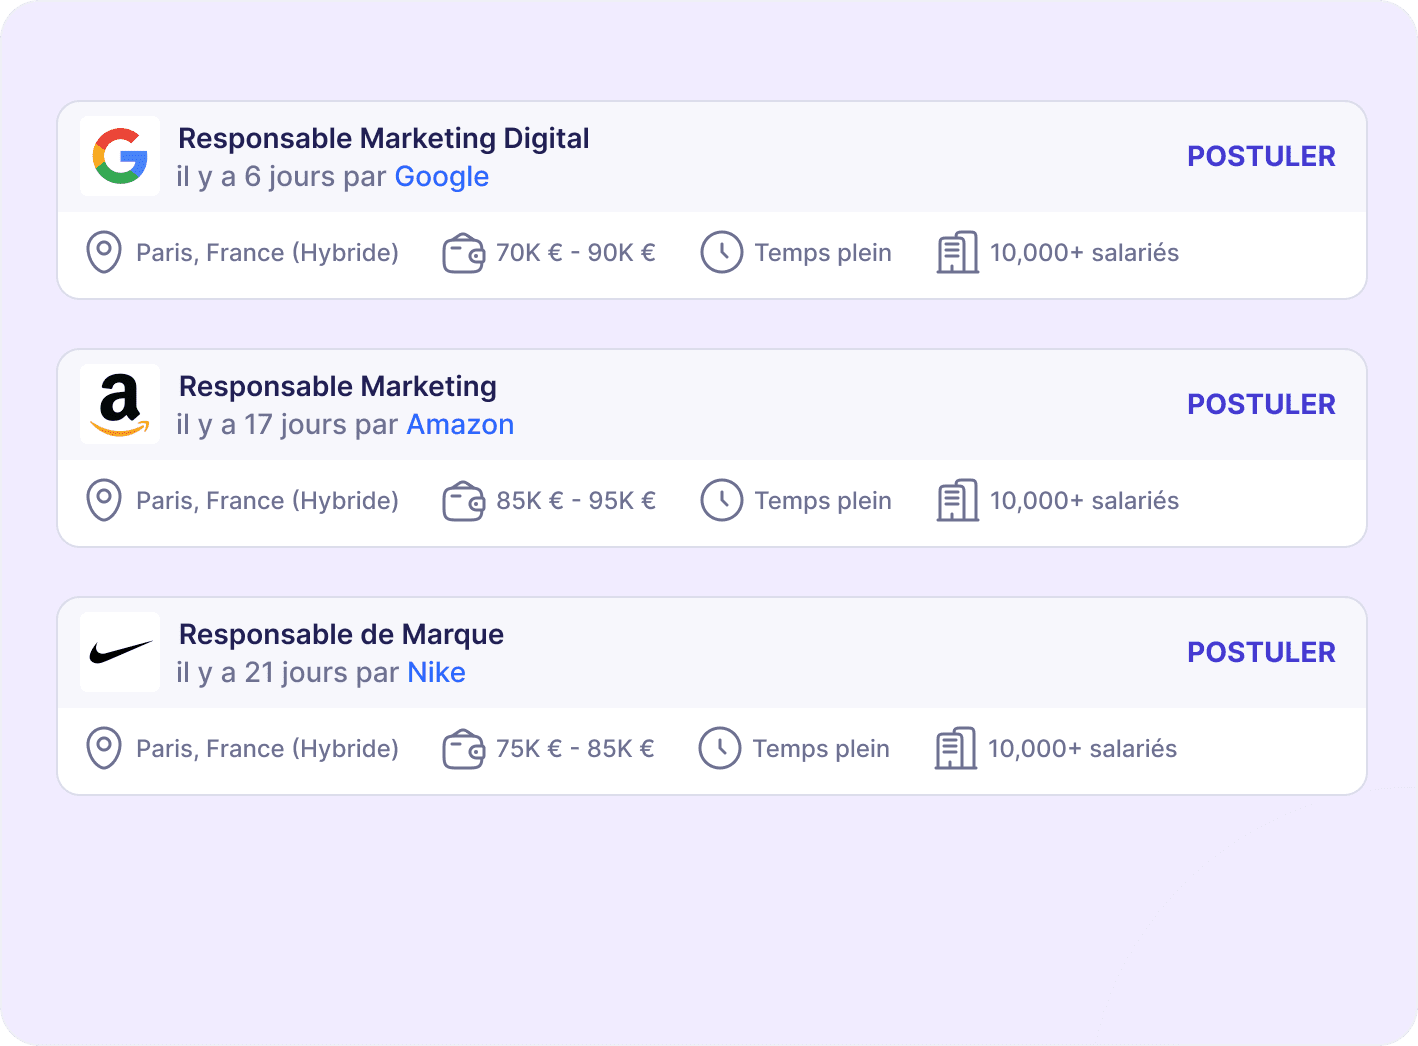Click the Amazon logo thumbnail
This screenshot has width=1418, height=1046.
[119, 404]
